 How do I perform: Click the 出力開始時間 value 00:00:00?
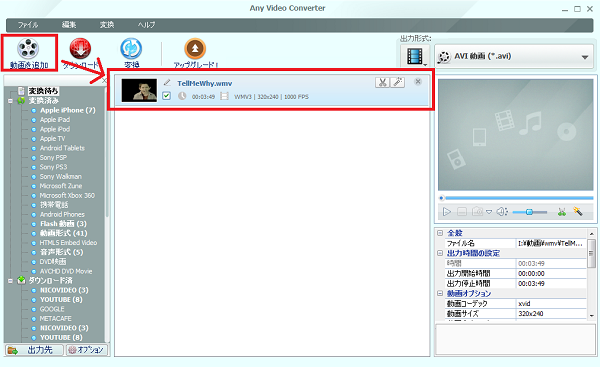coord(532,274)
